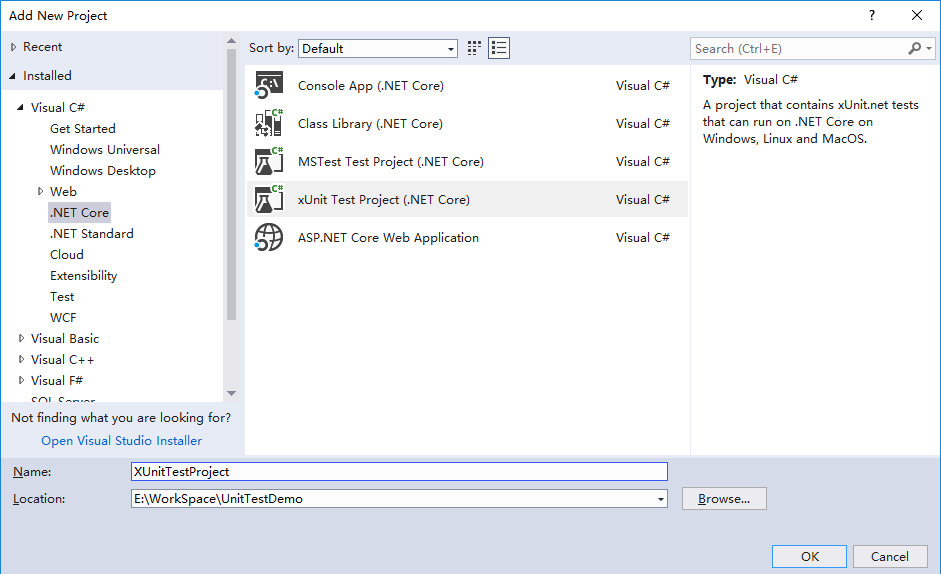The height and width of the screenshot is (574, 941).
Task: Select the Visual C# node label
Action: (x=58, y=107)
